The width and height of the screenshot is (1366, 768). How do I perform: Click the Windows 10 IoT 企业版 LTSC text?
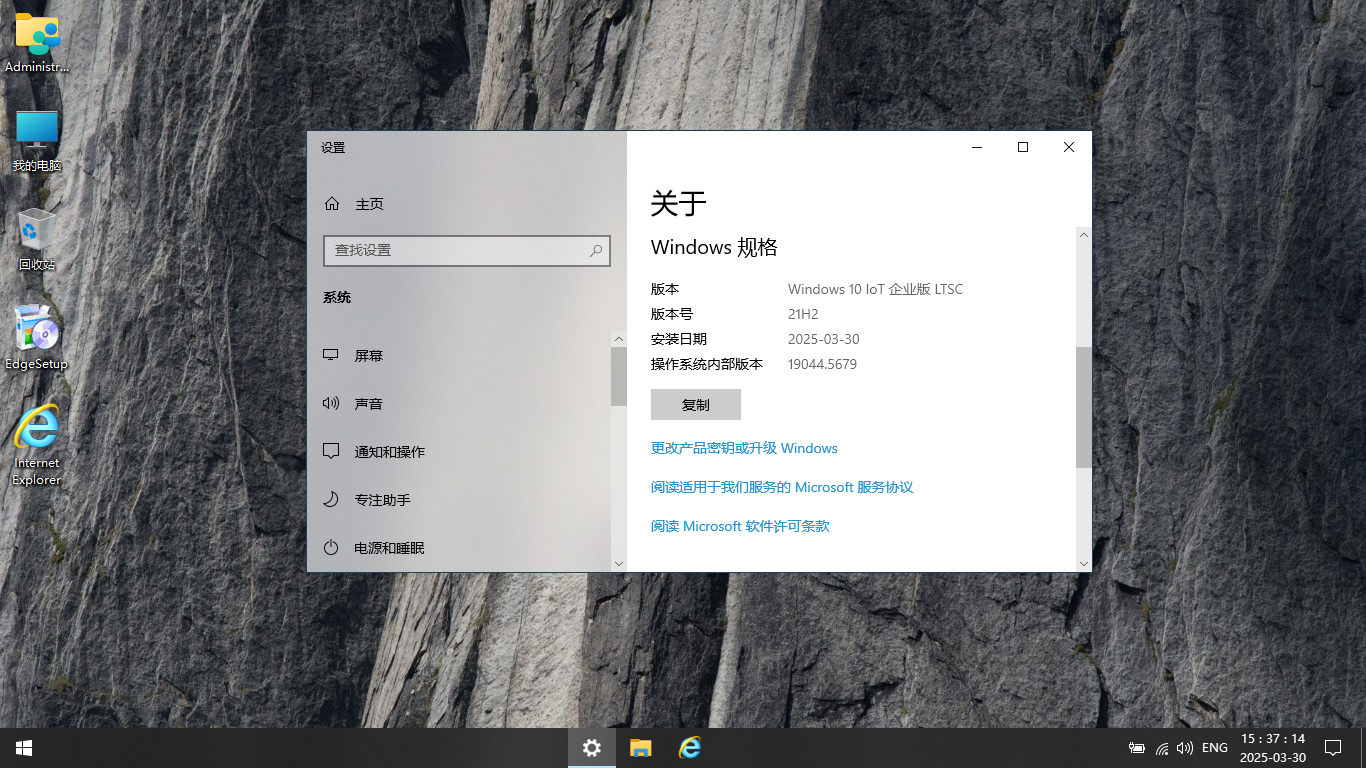tap(875, 289)
